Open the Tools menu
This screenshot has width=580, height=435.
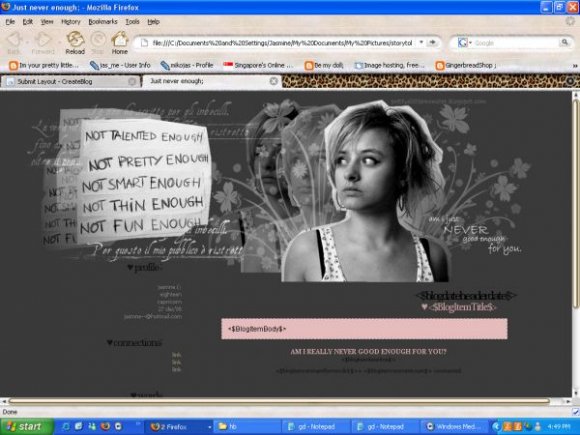tap(132, 22)
